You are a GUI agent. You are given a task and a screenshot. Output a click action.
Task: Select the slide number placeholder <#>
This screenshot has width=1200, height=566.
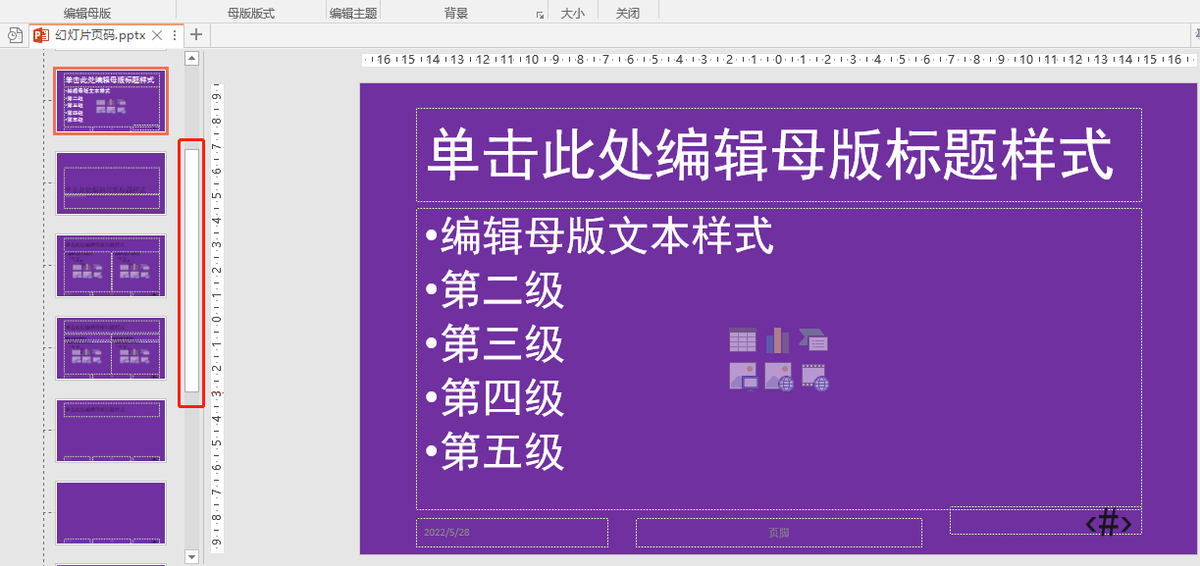[1045, 521]
